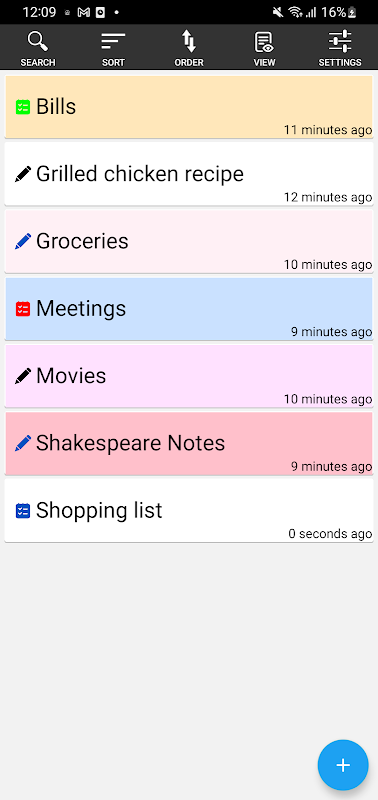
Task: Tap the red checklist icon beside Meetings
Action: pos(23,309)
